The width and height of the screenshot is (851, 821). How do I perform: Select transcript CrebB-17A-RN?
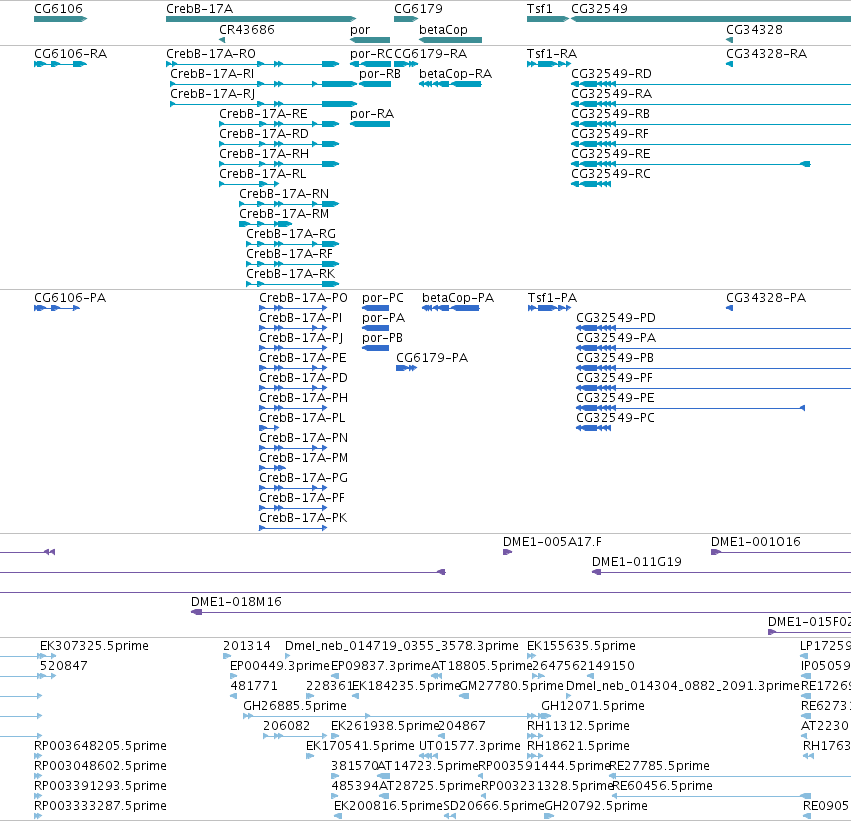pos(289,204)
